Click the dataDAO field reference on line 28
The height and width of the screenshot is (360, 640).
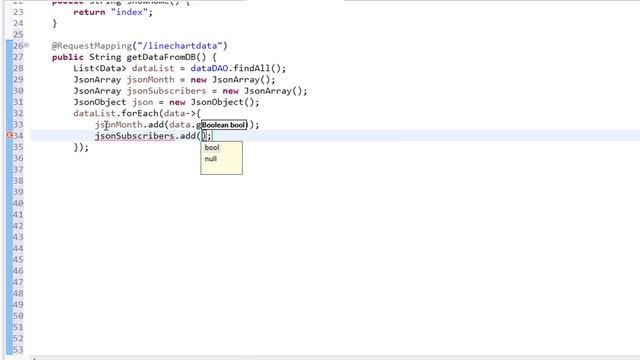click(209, 68)
